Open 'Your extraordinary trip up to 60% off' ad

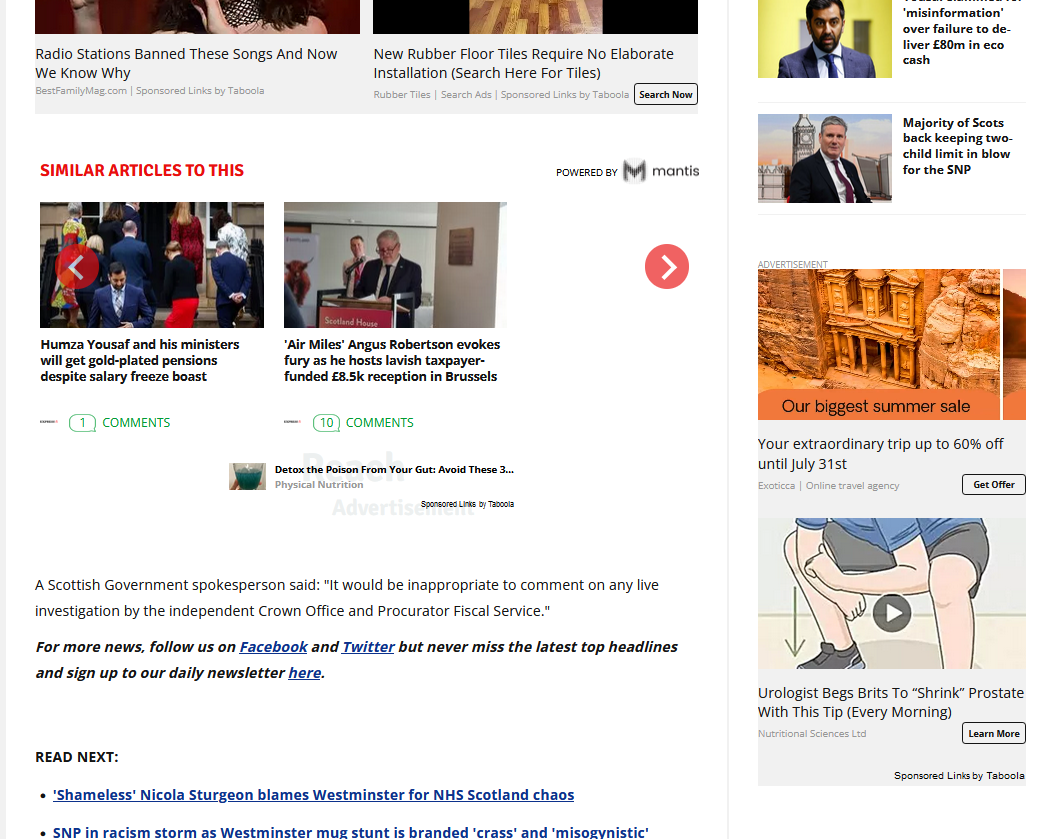pyautogui.click(x=880, y=453)
